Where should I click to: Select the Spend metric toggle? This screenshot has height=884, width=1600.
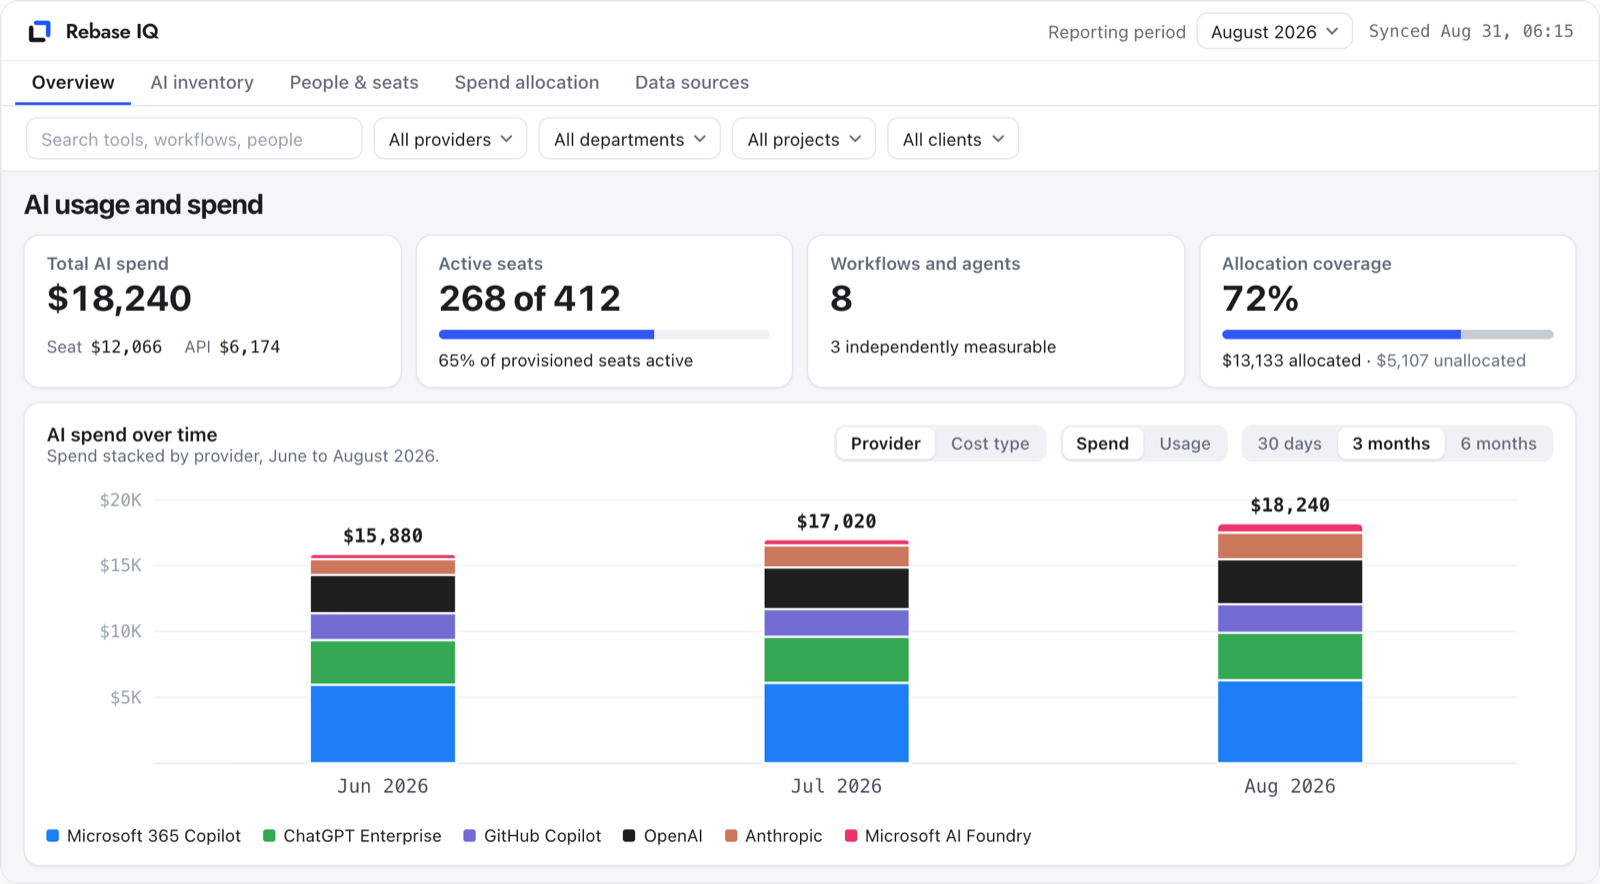click(1102, 444)
